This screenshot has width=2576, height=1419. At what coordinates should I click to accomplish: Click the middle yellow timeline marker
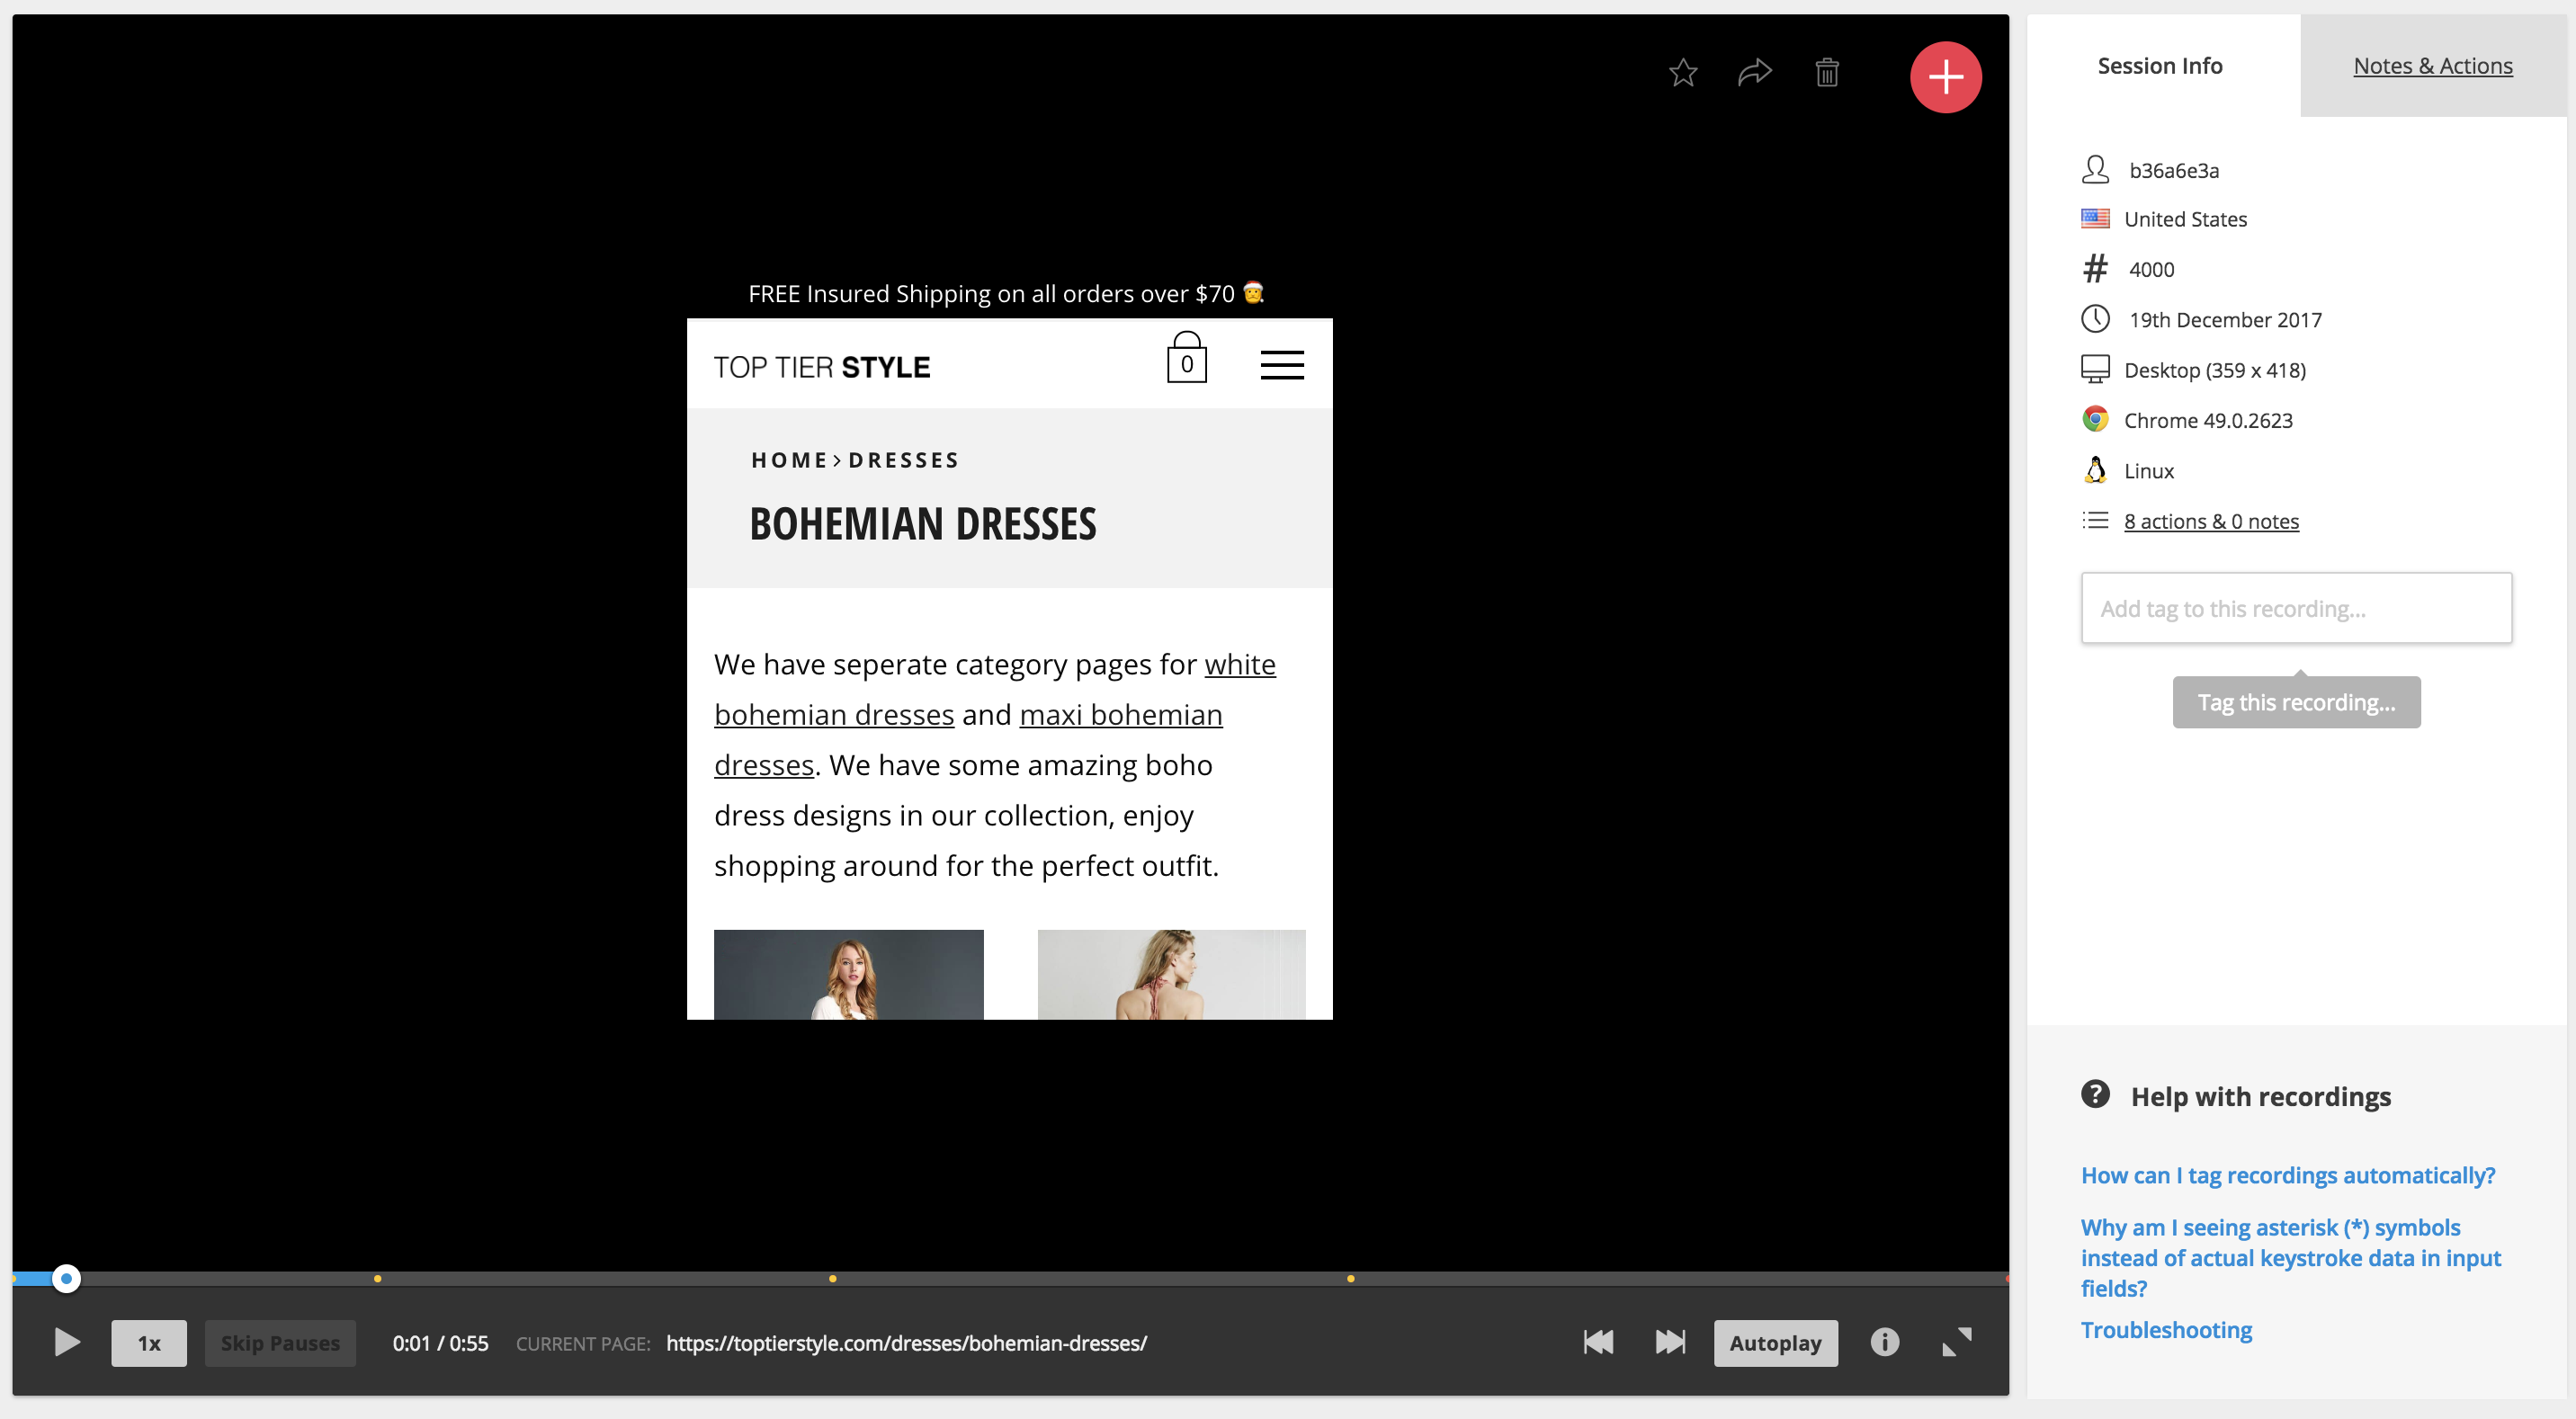pyautogui.click(x=832, y=1279)
